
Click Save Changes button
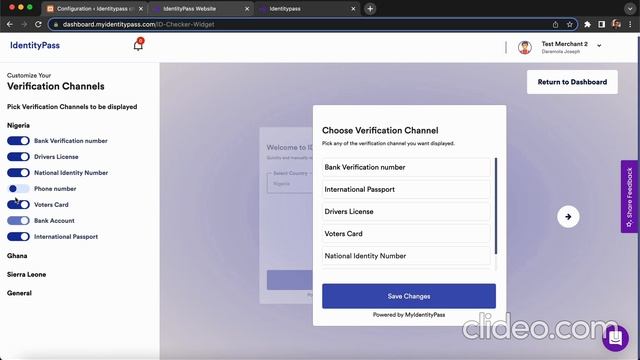tap(409, 296)
